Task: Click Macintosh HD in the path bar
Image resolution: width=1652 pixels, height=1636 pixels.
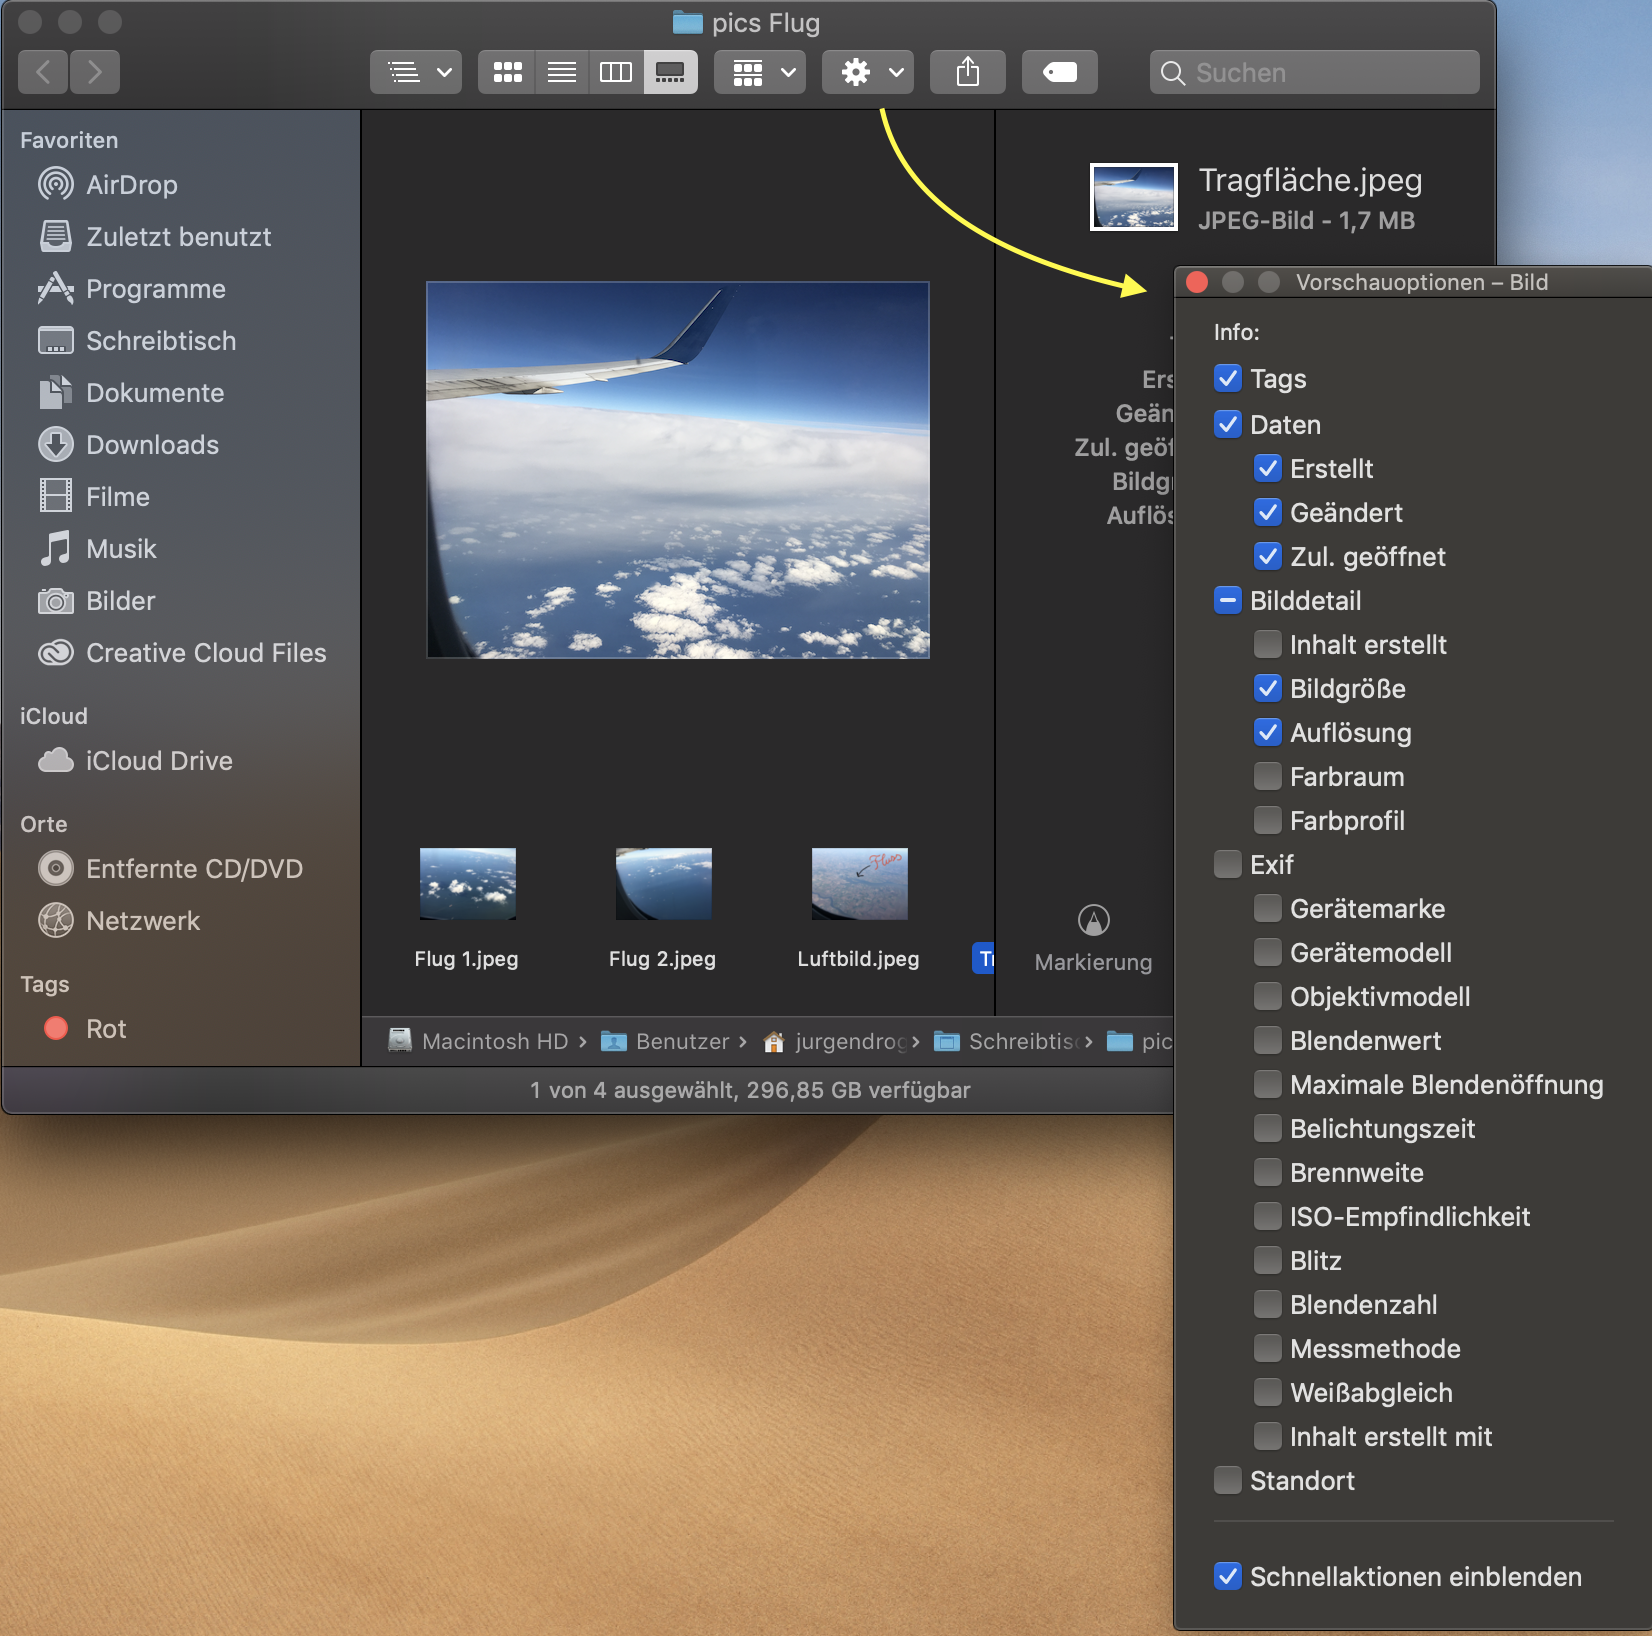Action: pos(494,1041)
